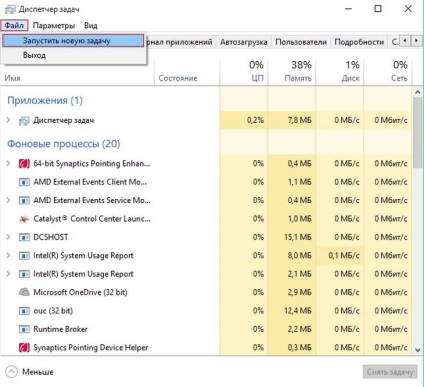Click the vertical scrollbar thumb
The width and height of the screenshot is (424, 387).
(x=418, y=133)
